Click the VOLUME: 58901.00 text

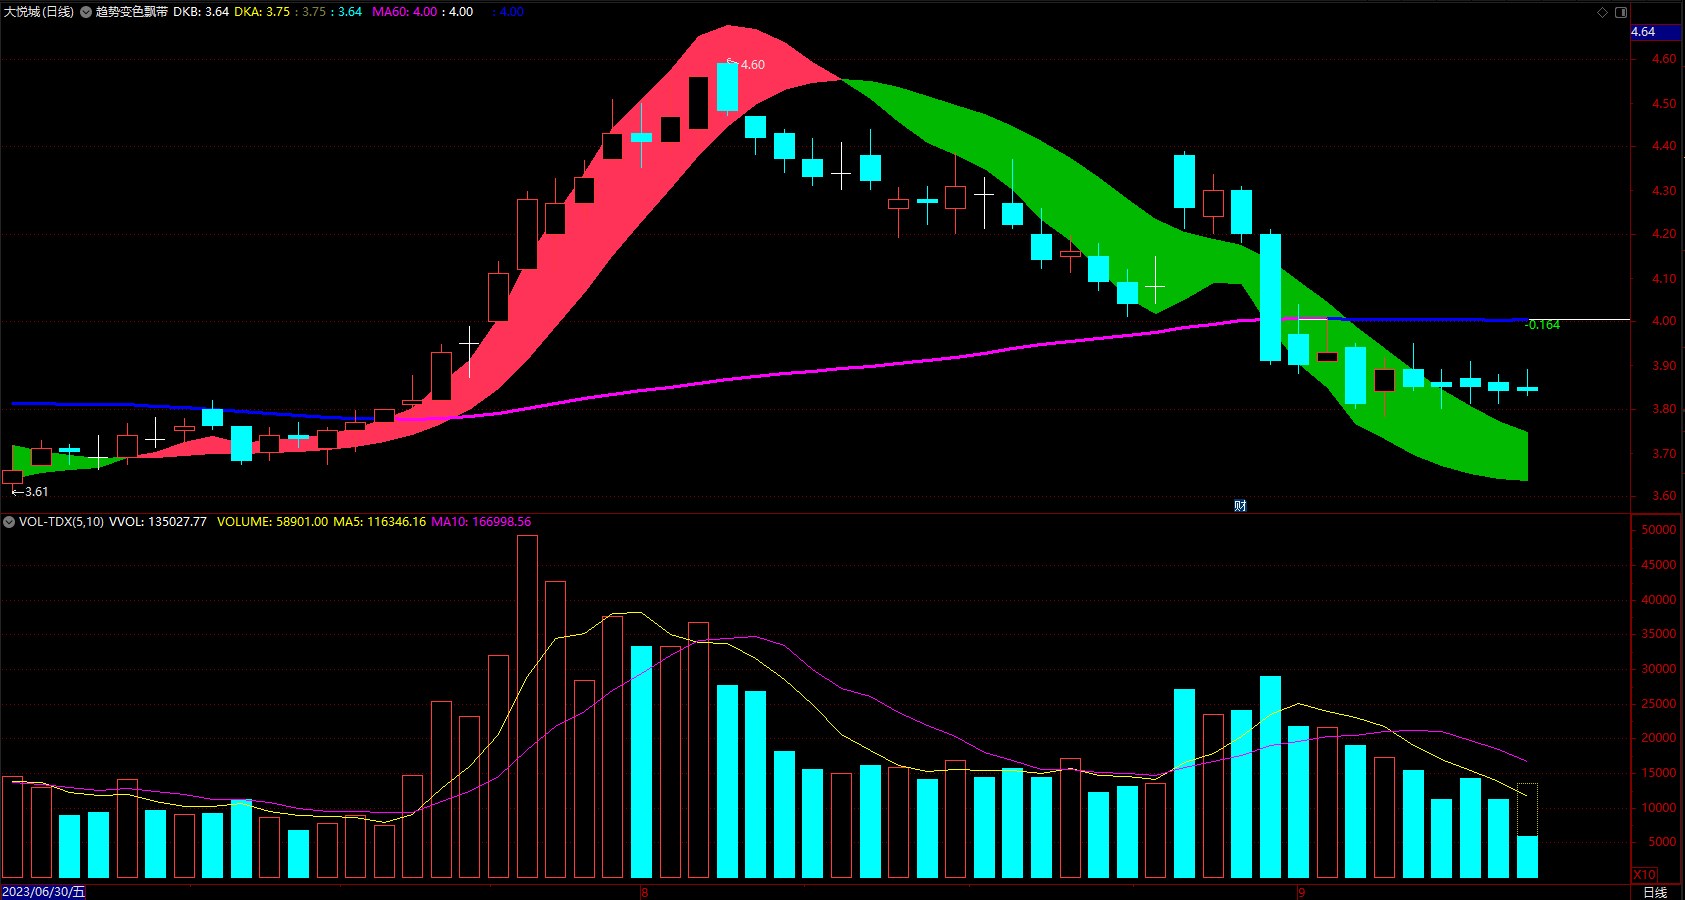(272, 522)
